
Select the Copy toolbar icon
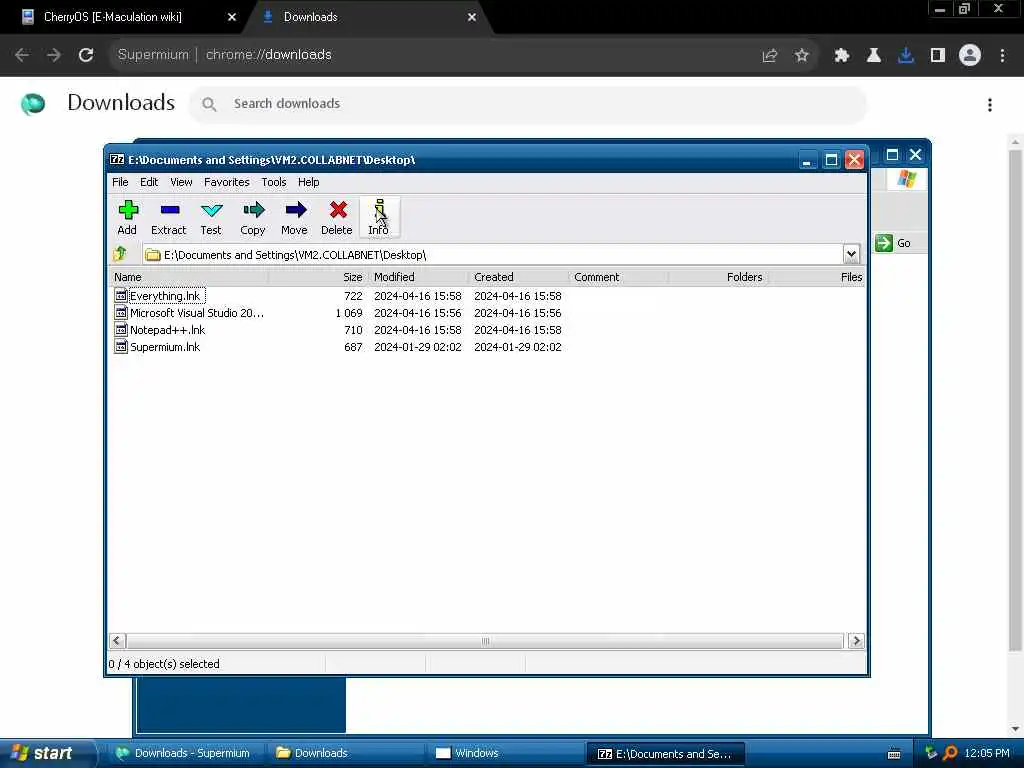[x=253, y=217]
